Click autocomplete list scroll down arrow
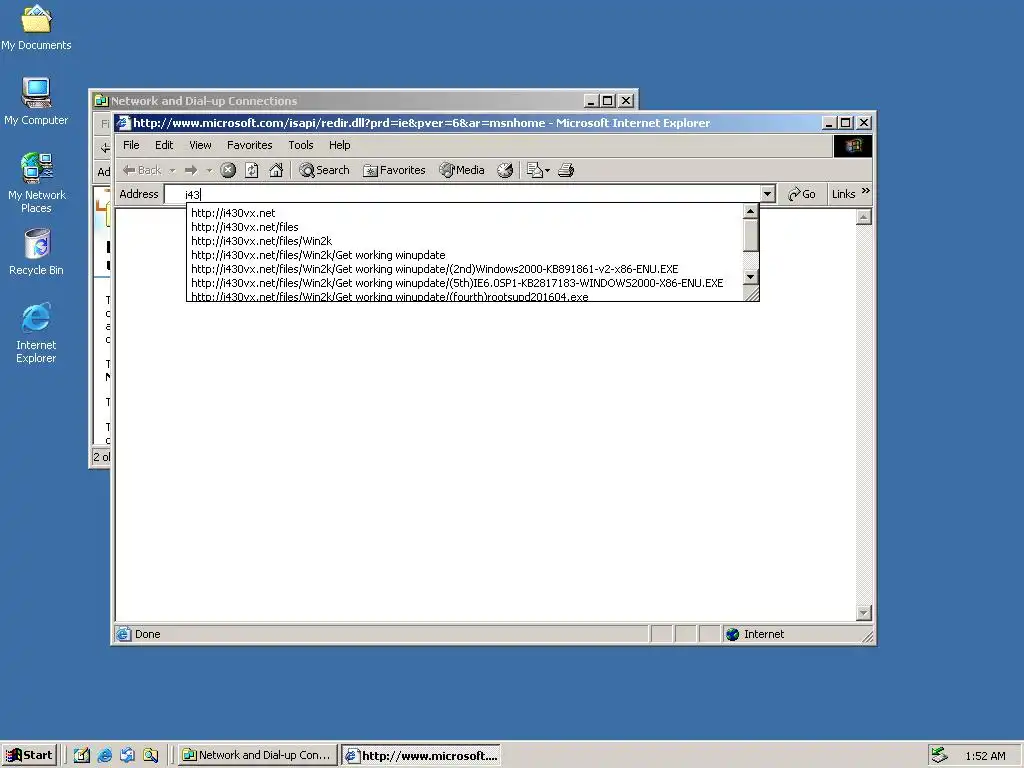The image size is (1024, 768). point(750,277)
